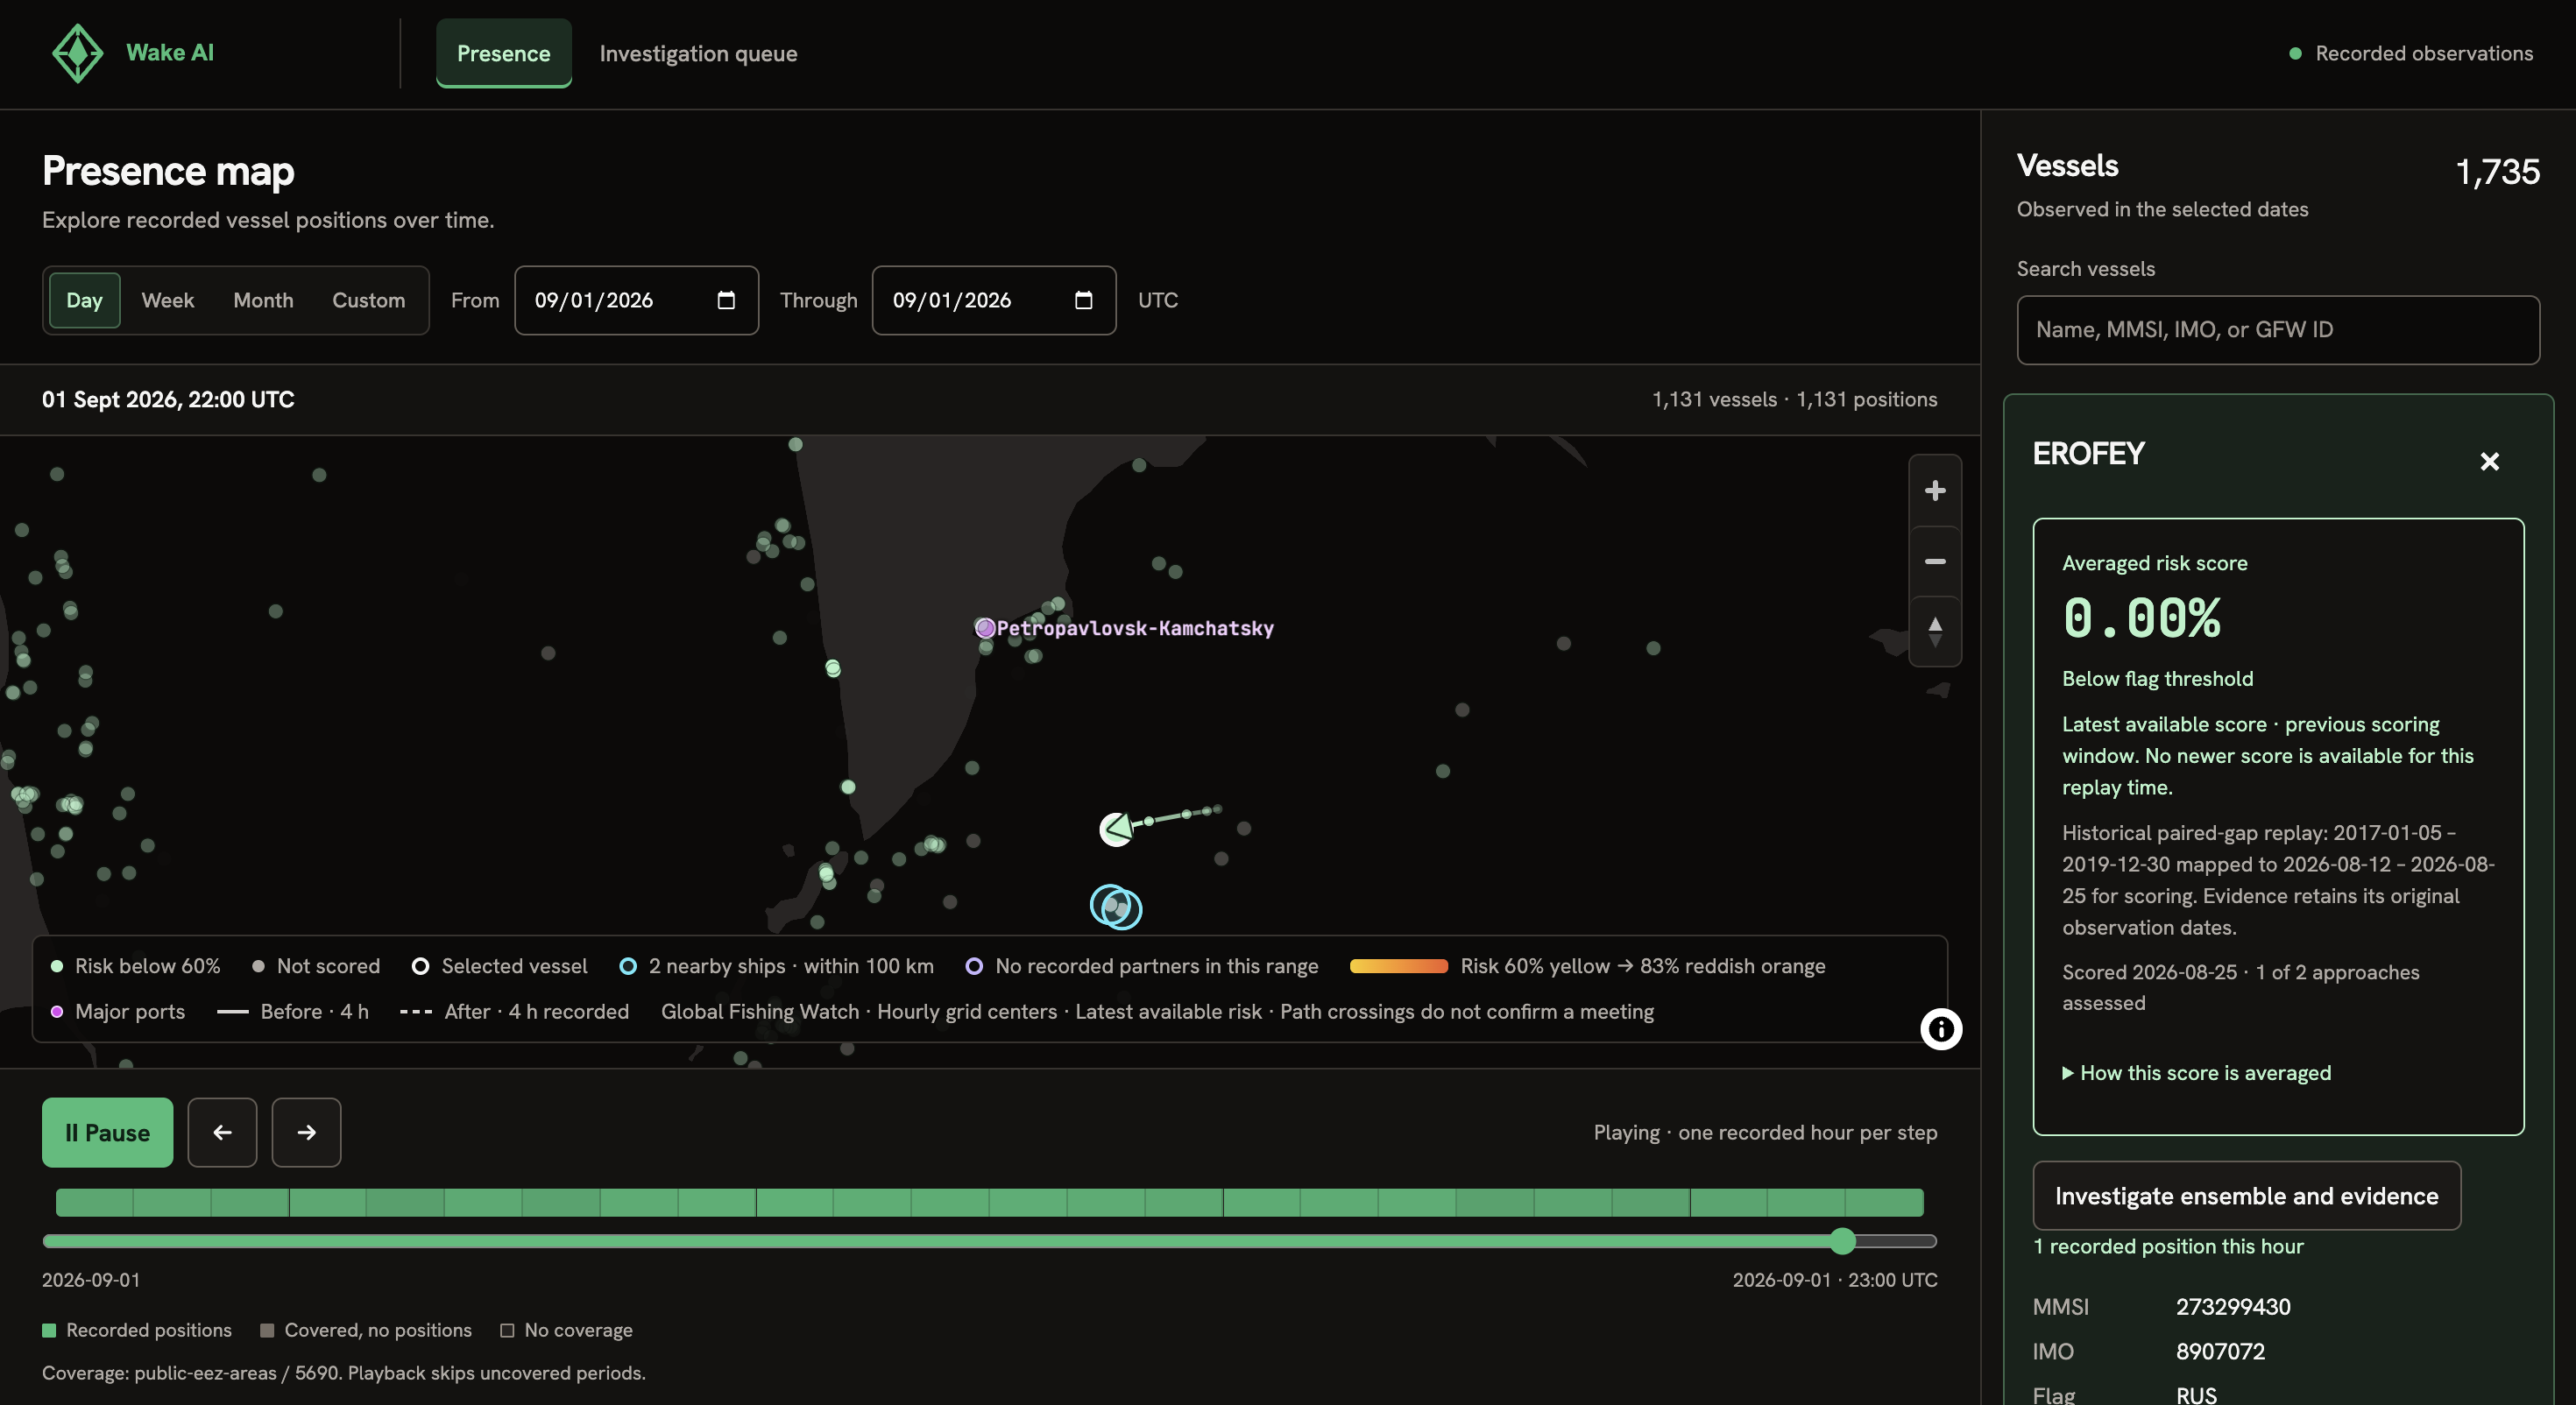This screenshot has width=2576, height=1405.
Task: Select the Month range option
Action: (263, 300)
